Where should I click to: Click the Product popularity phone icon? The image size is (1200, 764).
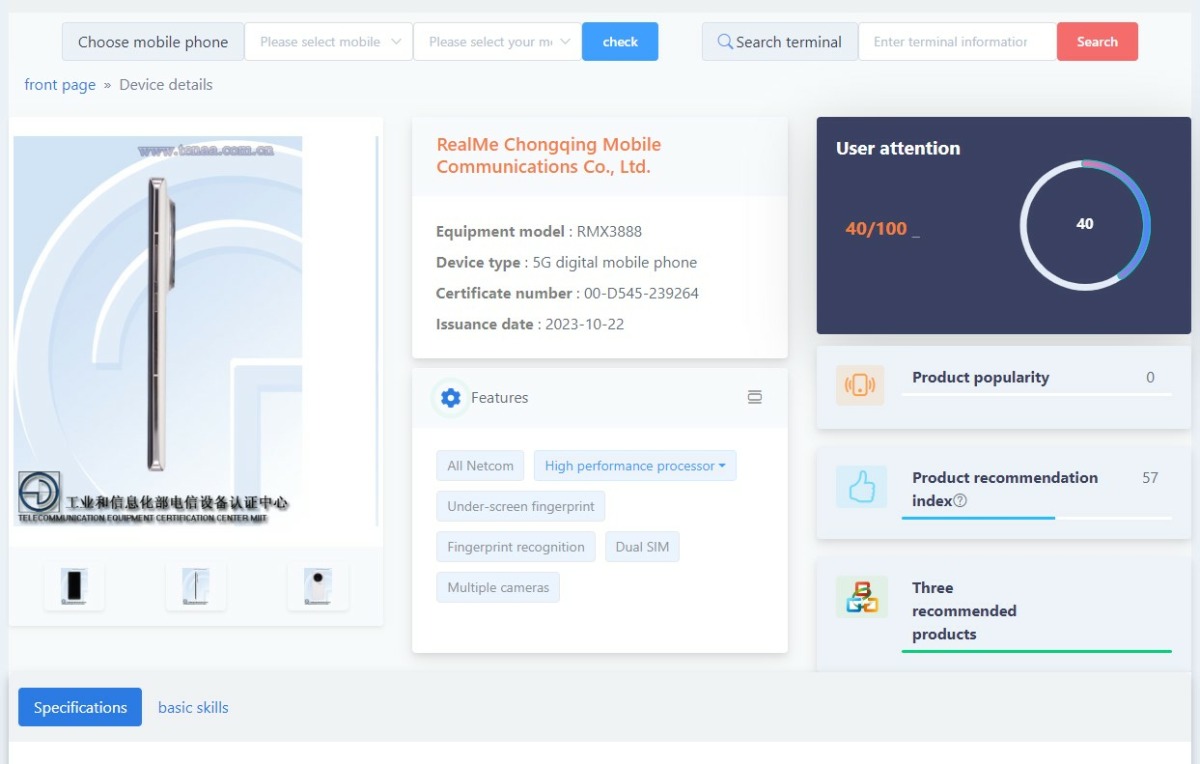click(x=860, y=385)
